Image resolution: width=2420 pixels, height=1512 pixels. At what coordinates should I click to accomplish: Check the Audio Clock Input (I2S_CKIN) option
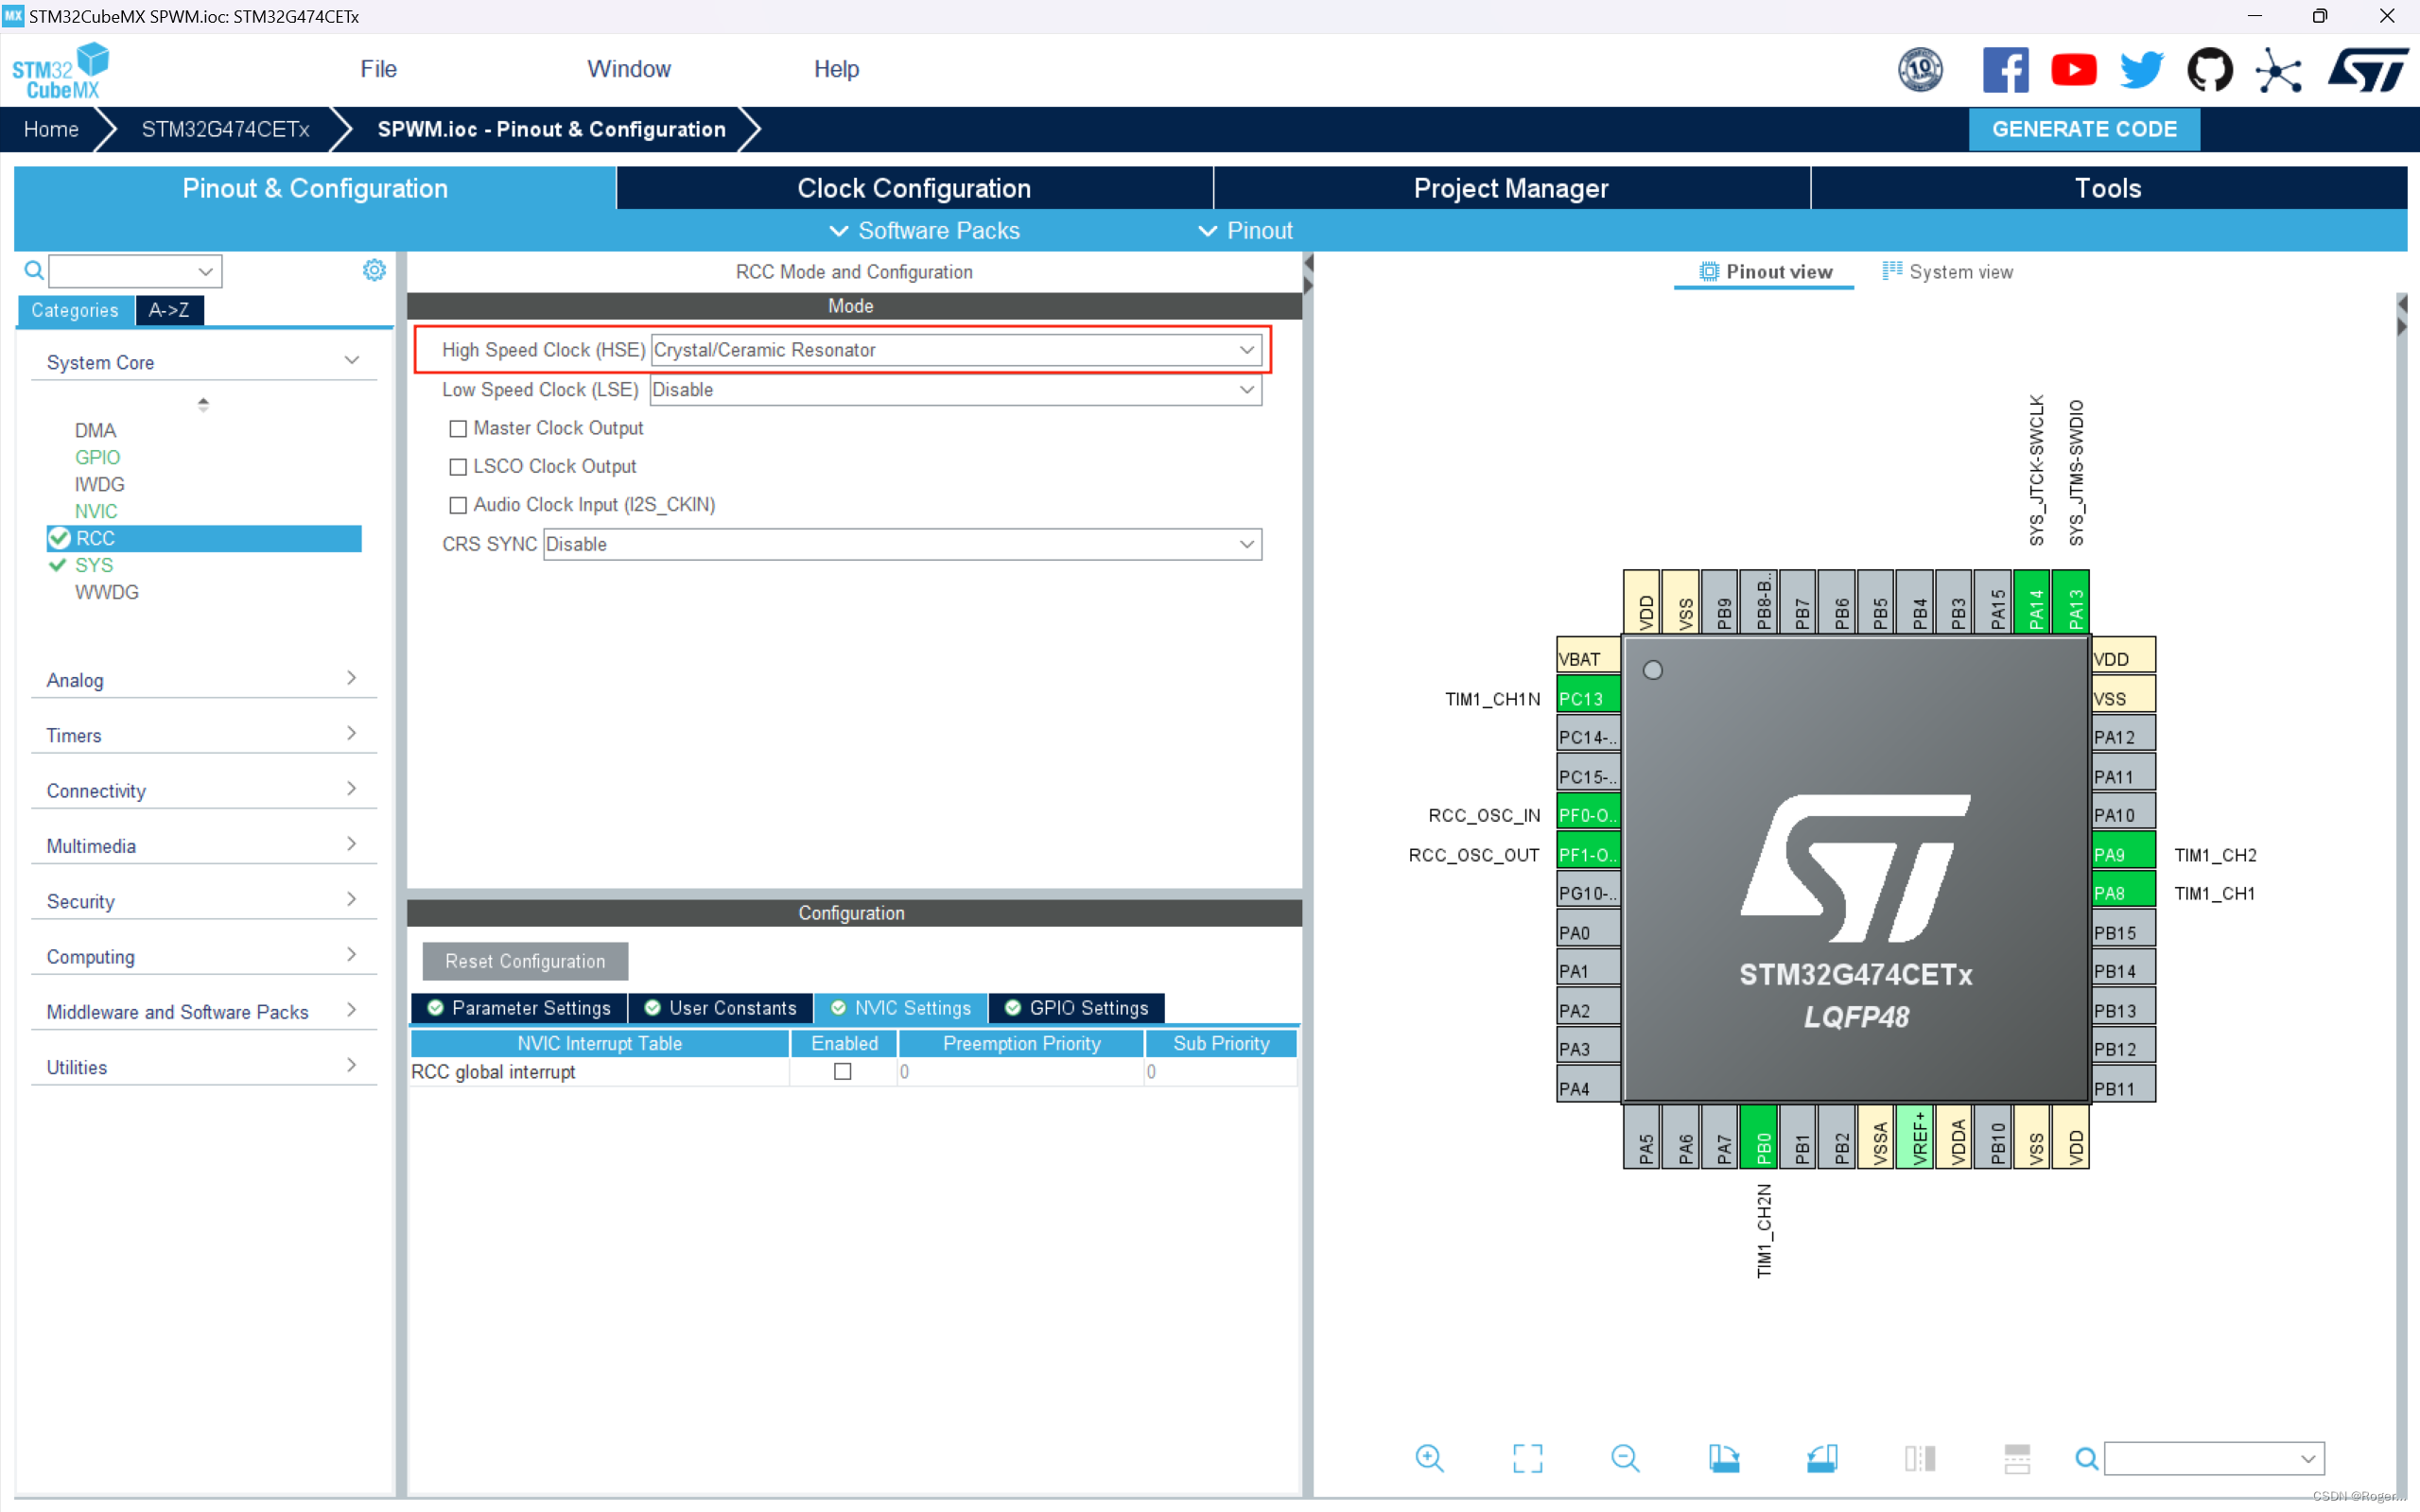458,505
